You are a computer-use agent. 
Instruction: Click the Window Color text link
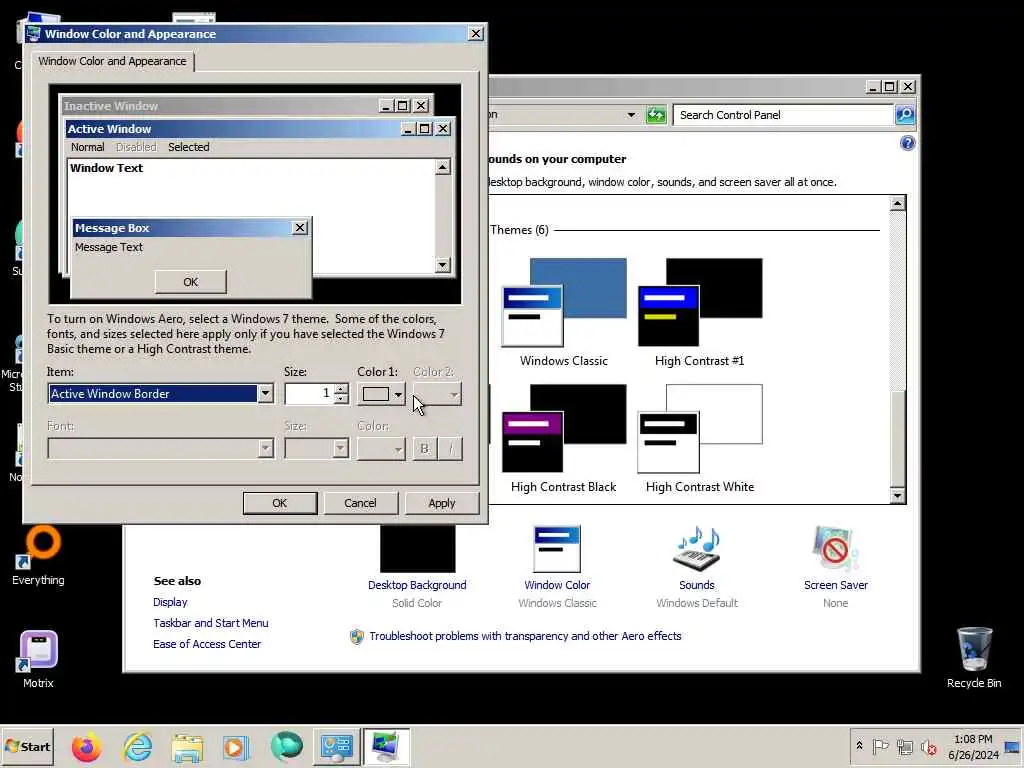pos(557,585)
